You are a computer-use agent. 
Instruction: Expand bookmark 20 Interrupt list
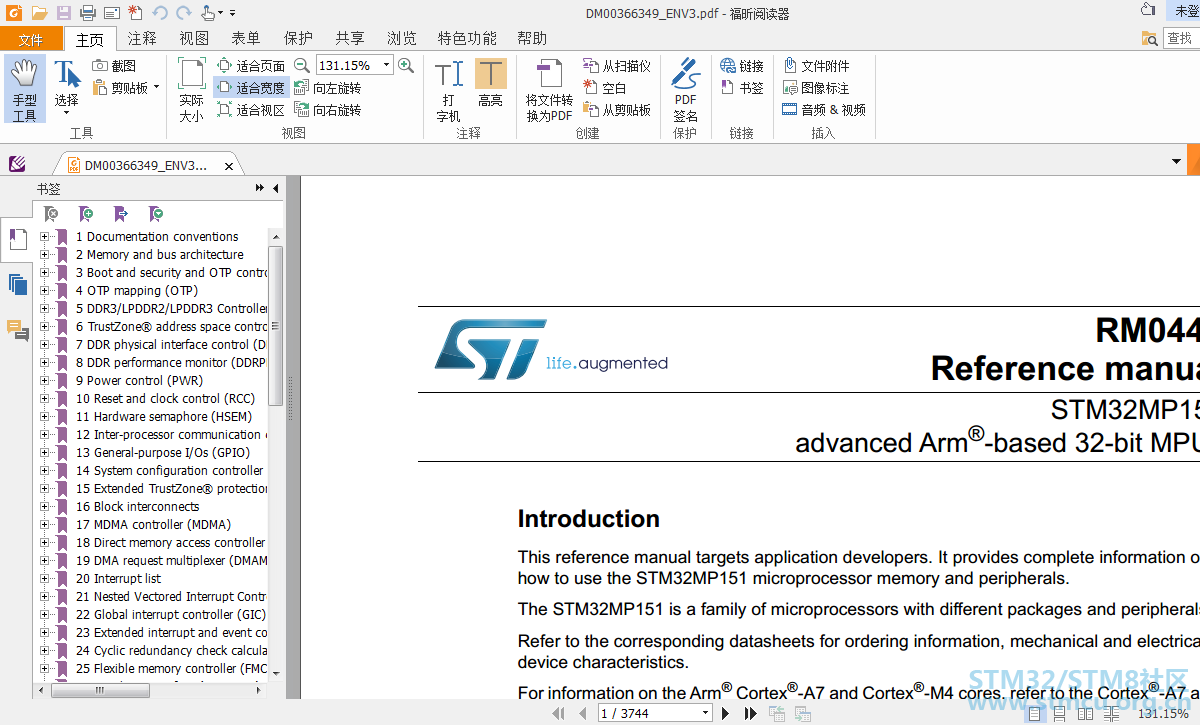44,579
